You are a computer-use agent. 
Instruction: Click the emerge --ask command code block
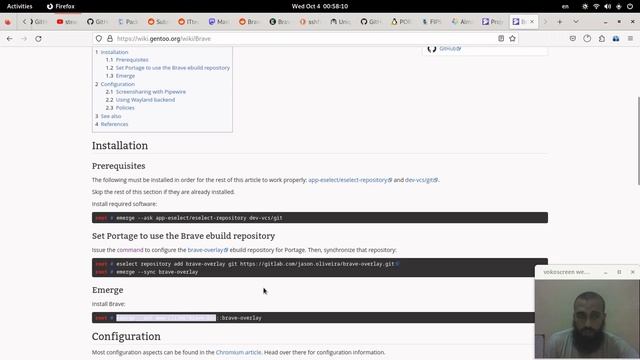pyautogui.click(x=320, y=218)
